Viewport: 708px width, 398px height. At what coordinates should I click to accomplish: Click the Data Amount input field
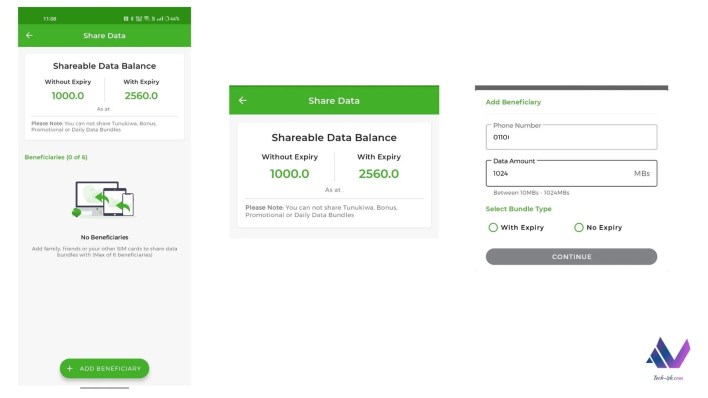[571, 173]
